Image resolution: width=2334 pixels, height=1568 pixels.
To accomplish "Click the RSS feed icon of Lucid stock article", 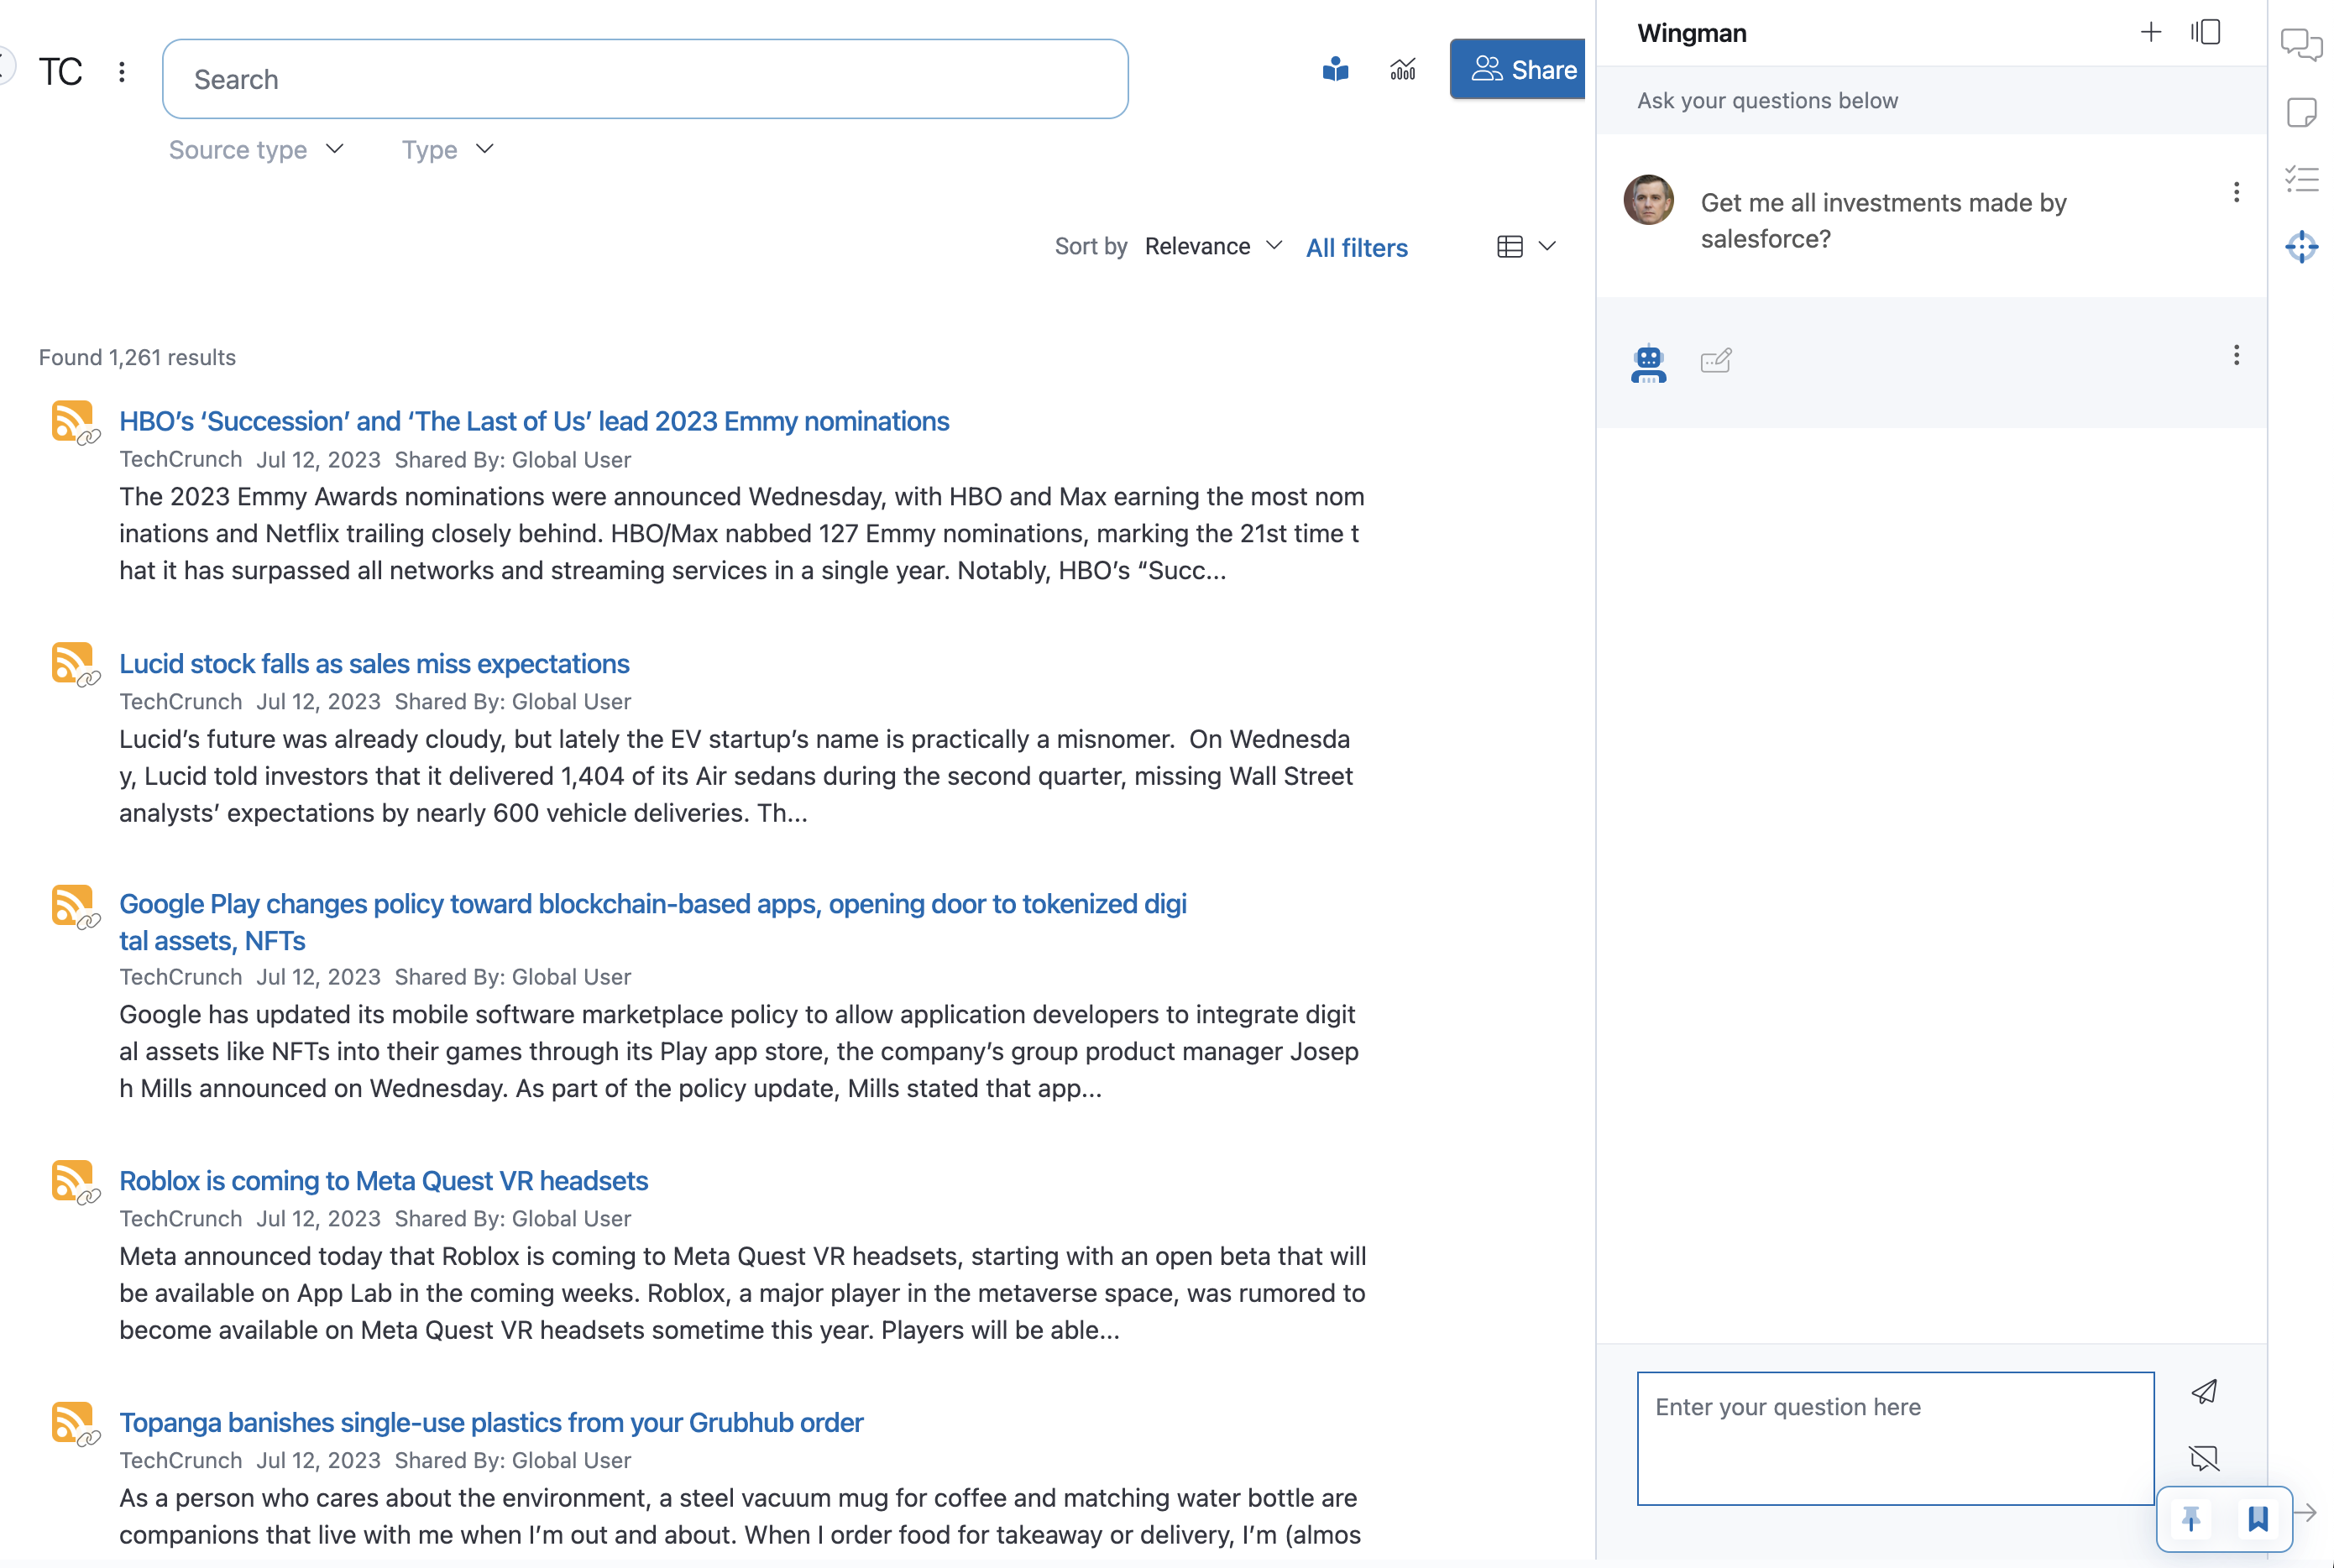I will click(73, 663).
